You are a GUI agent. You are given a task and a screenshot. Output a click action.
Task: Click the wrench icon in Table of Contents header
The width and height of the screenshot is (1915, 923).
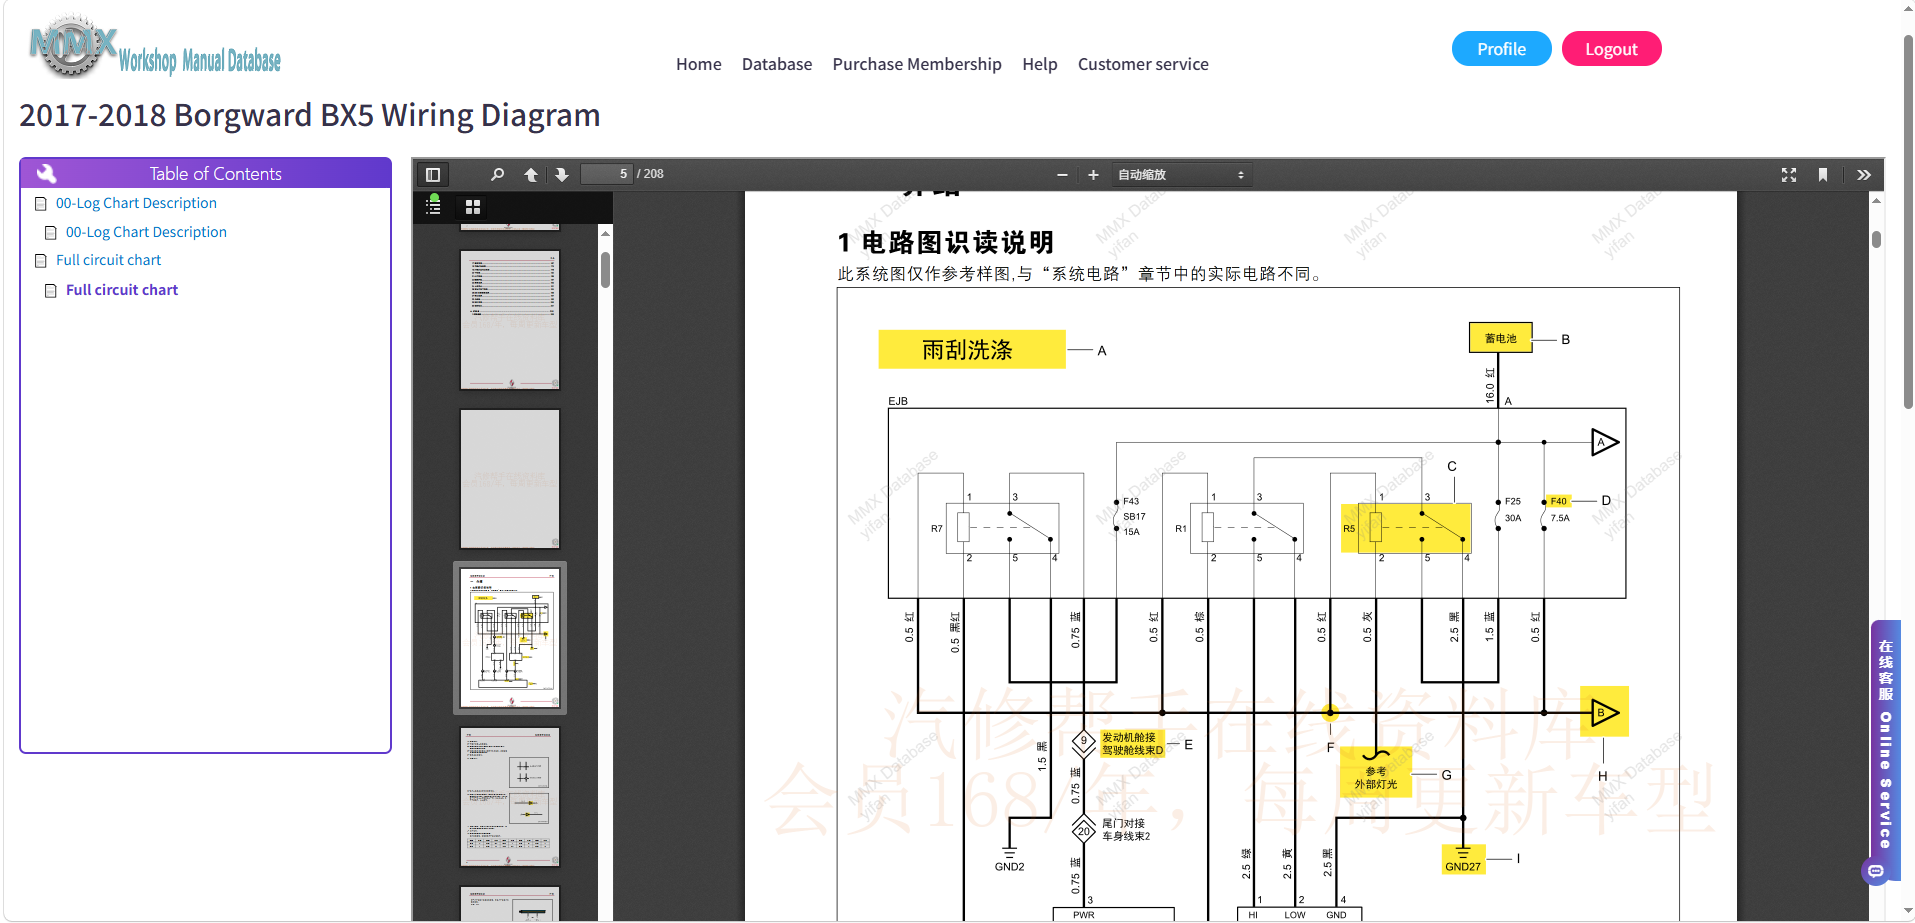pyautogui.click(x=46, y=173)
